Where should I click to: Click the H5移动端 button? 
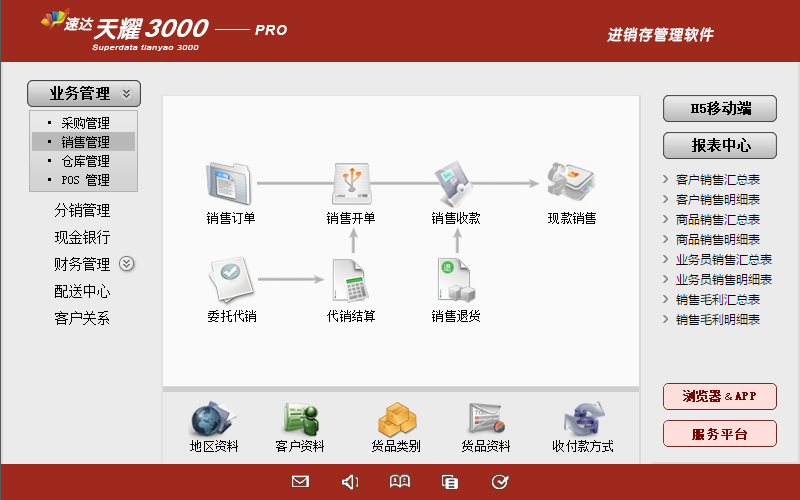pyautogui.click(x=720, y=108)
